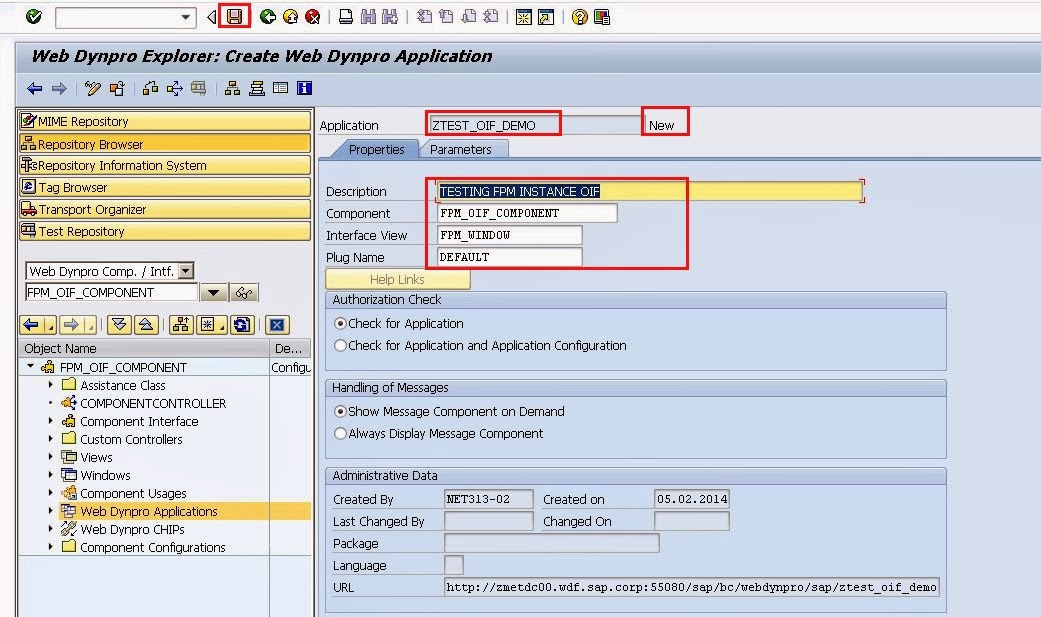Click the Print icon in the top toolbar
1041x617 pixels.
346,17
